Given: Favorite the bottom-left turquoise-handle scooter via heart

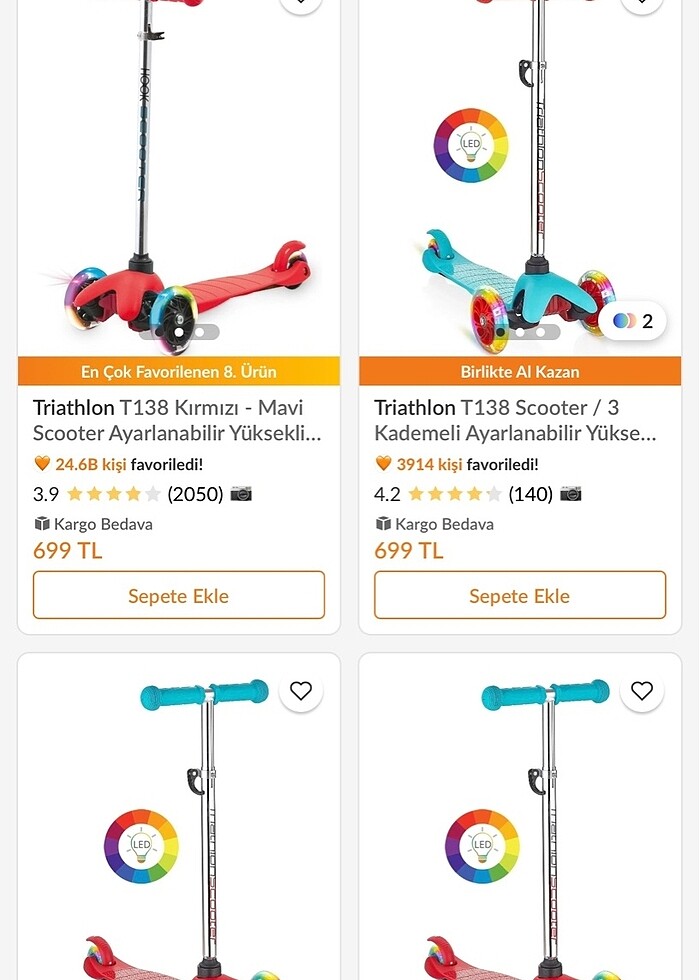Looking at the screenshot, I should point(301,690).
